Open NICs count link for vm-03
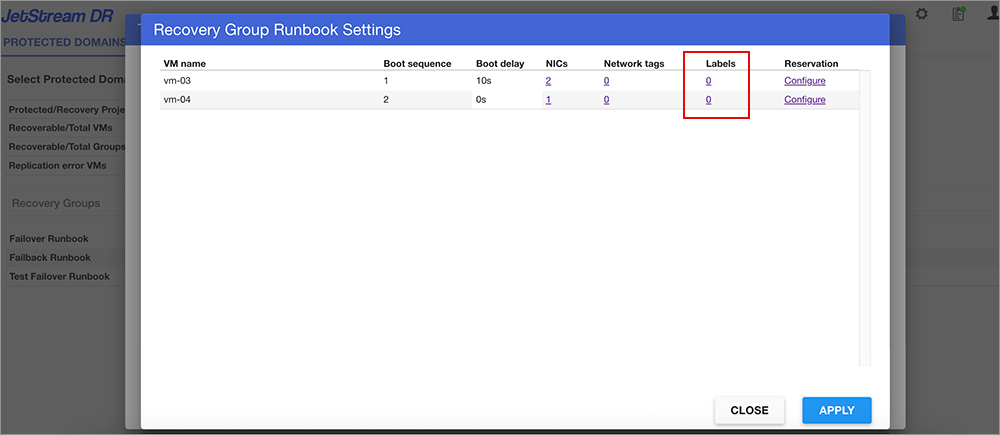1000x435 pixels. coord(548,81)
